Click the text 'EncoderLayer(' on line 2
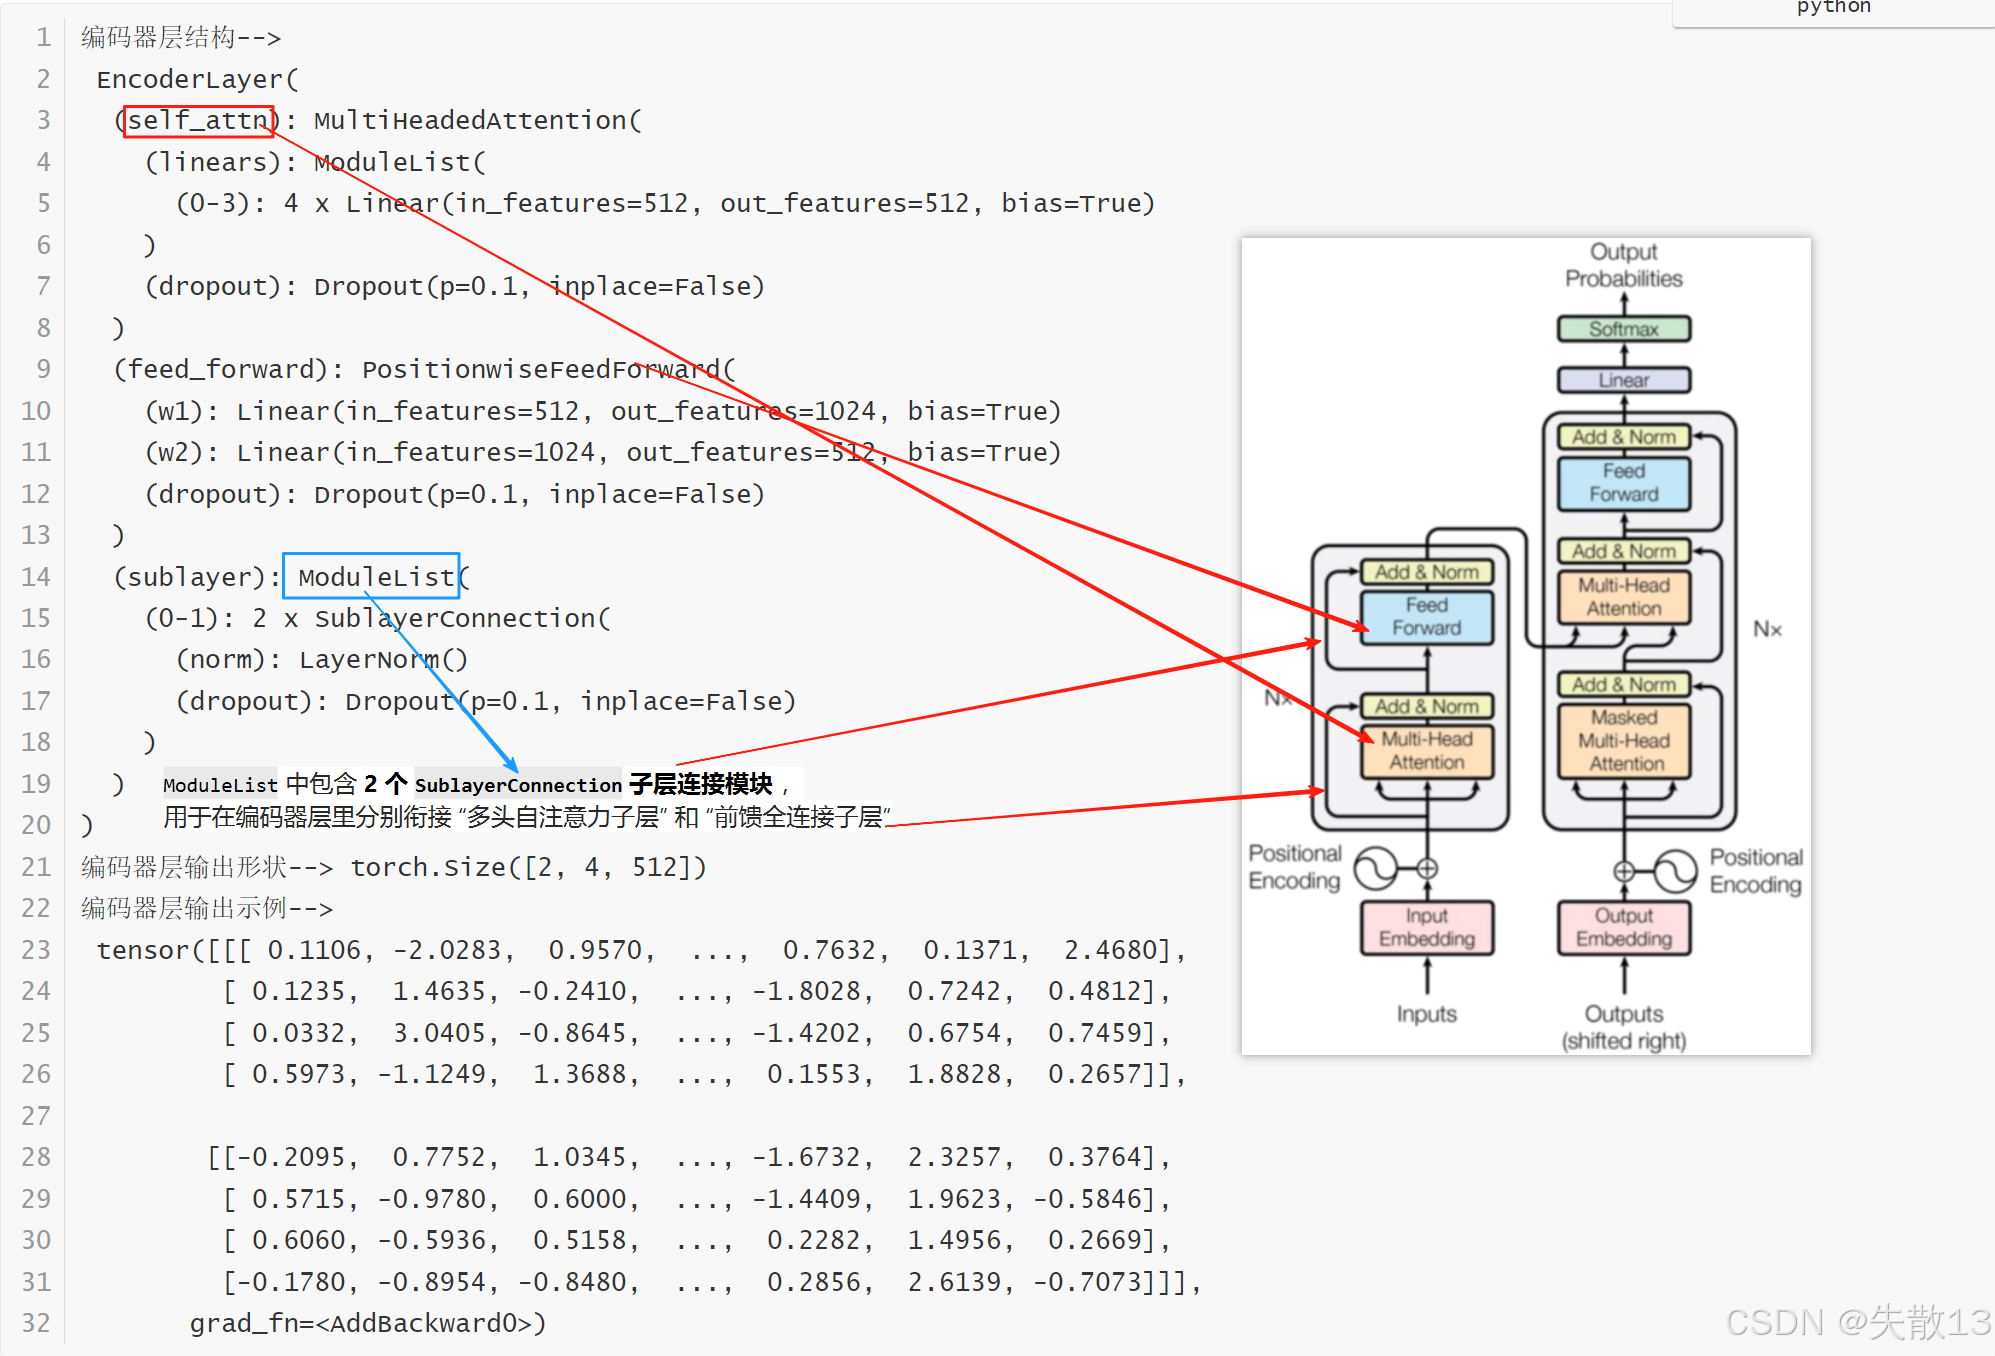This screenshot has height=1356, width=1995. click(197, 79)
